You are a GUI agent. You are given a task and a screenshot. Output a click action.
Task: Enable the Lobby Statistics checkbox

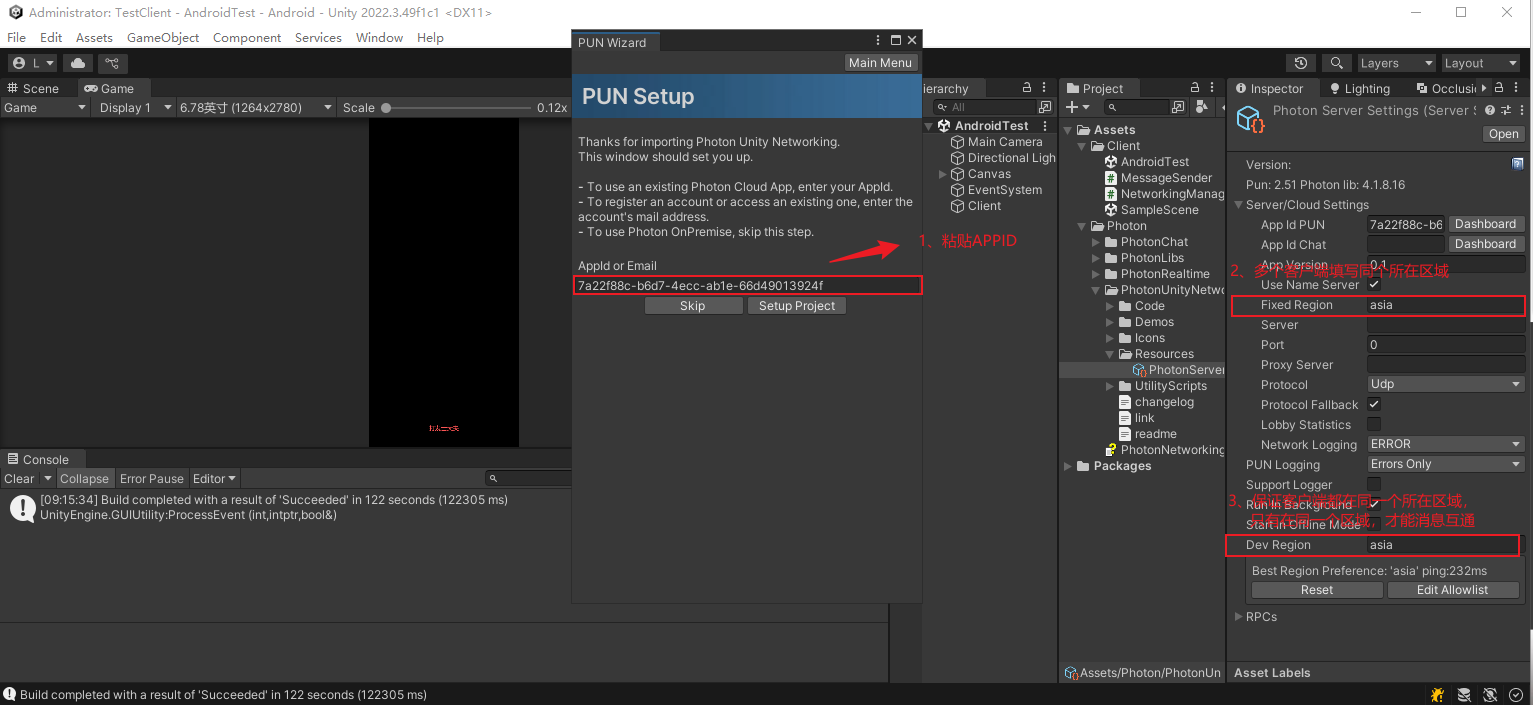pyautogui.click(x=1374, y=424)
